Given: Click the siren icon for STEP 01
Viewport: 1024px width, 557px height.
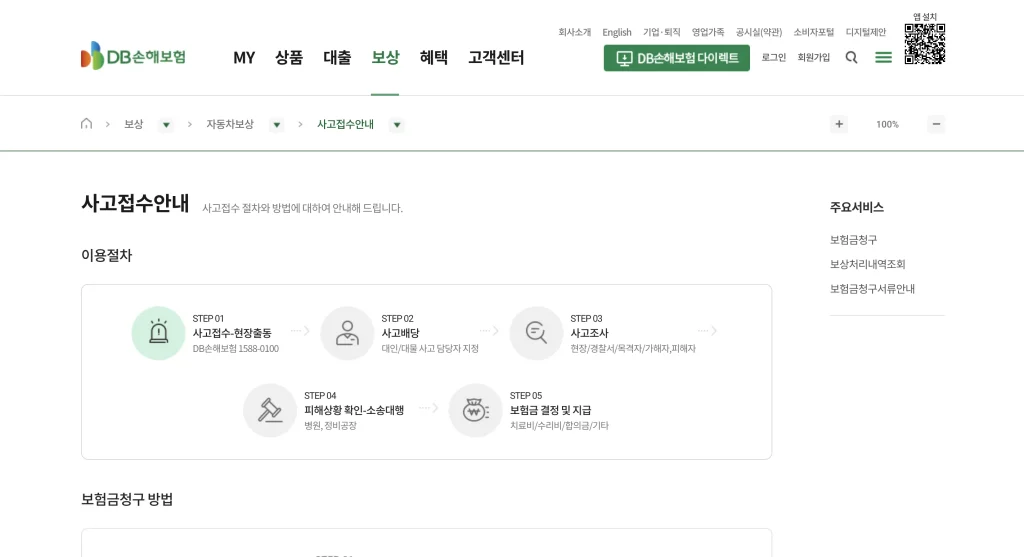Looking at the screenshot, I should pos(158,333).
